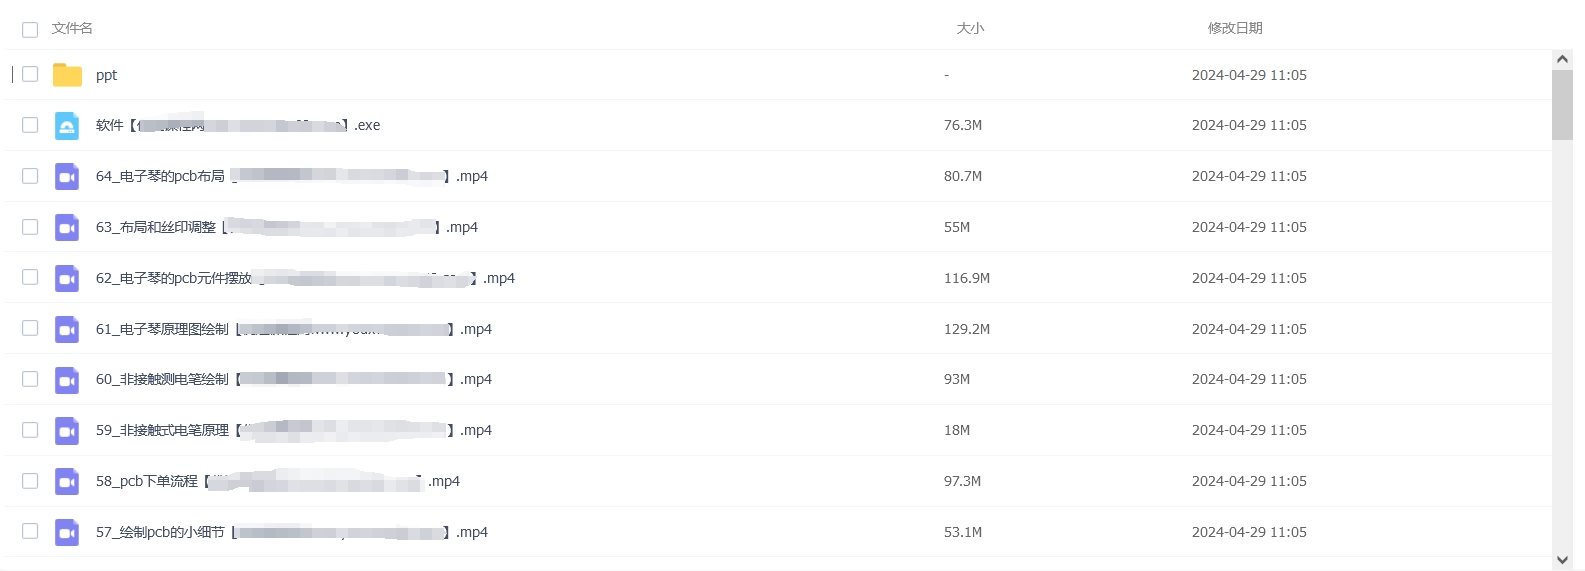Click video icon for 60_非接触测电笔绘制
The width and height of the screenshot is (1585, 571).
pos(67,379)
